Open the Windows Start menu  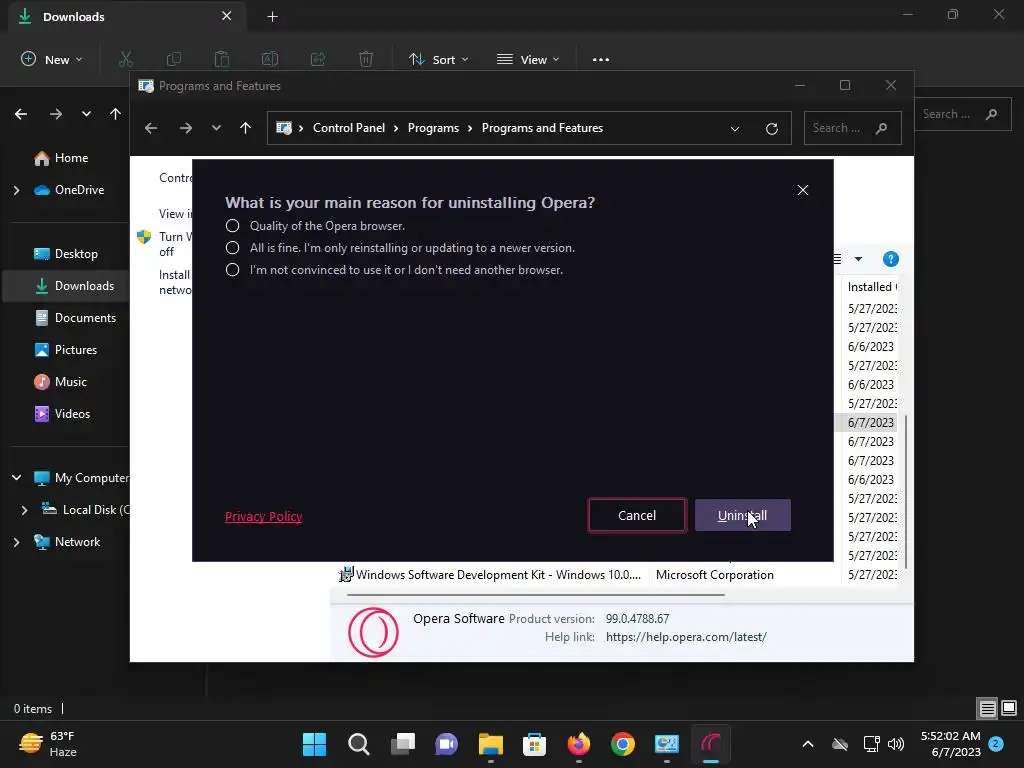pos(314,744)
